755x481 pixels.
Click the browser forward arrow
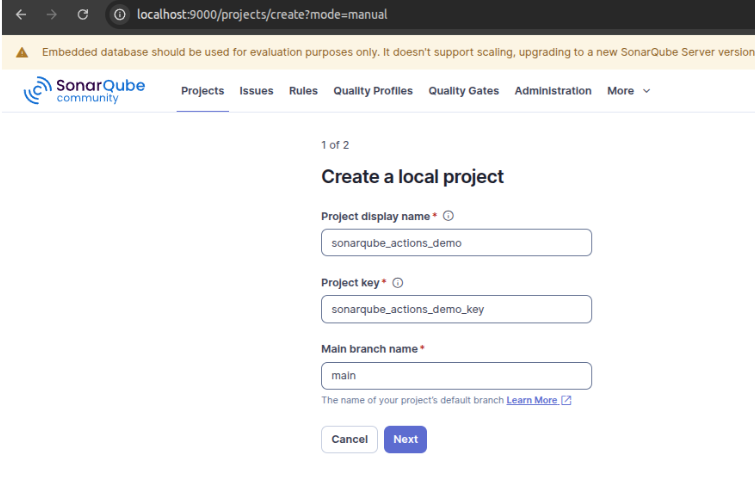52,14
